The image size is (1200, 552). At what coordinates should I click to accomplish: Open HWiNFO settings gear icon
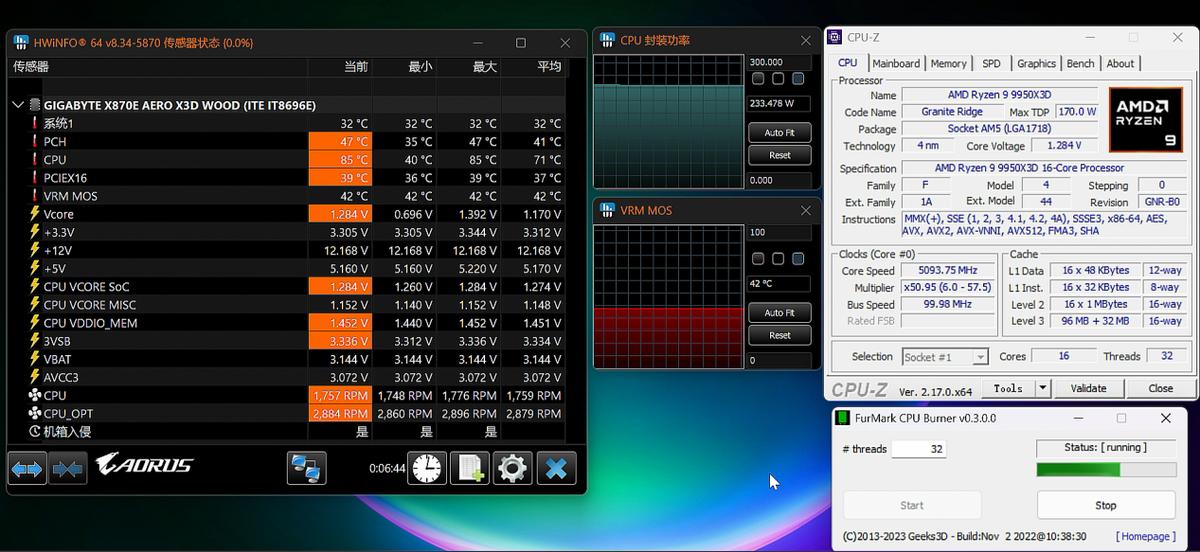(512, 468)
